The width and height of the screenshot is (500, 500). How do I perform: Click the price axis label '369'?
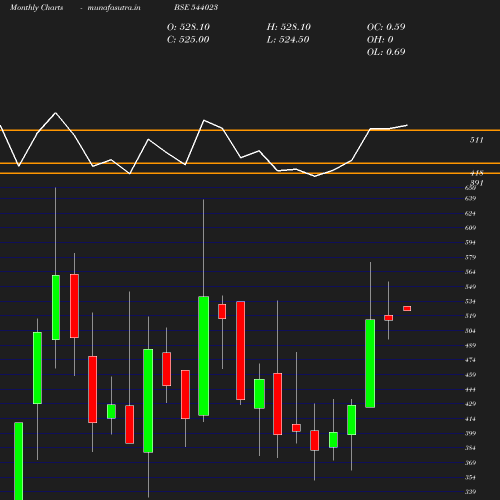(x=470, y=463)
